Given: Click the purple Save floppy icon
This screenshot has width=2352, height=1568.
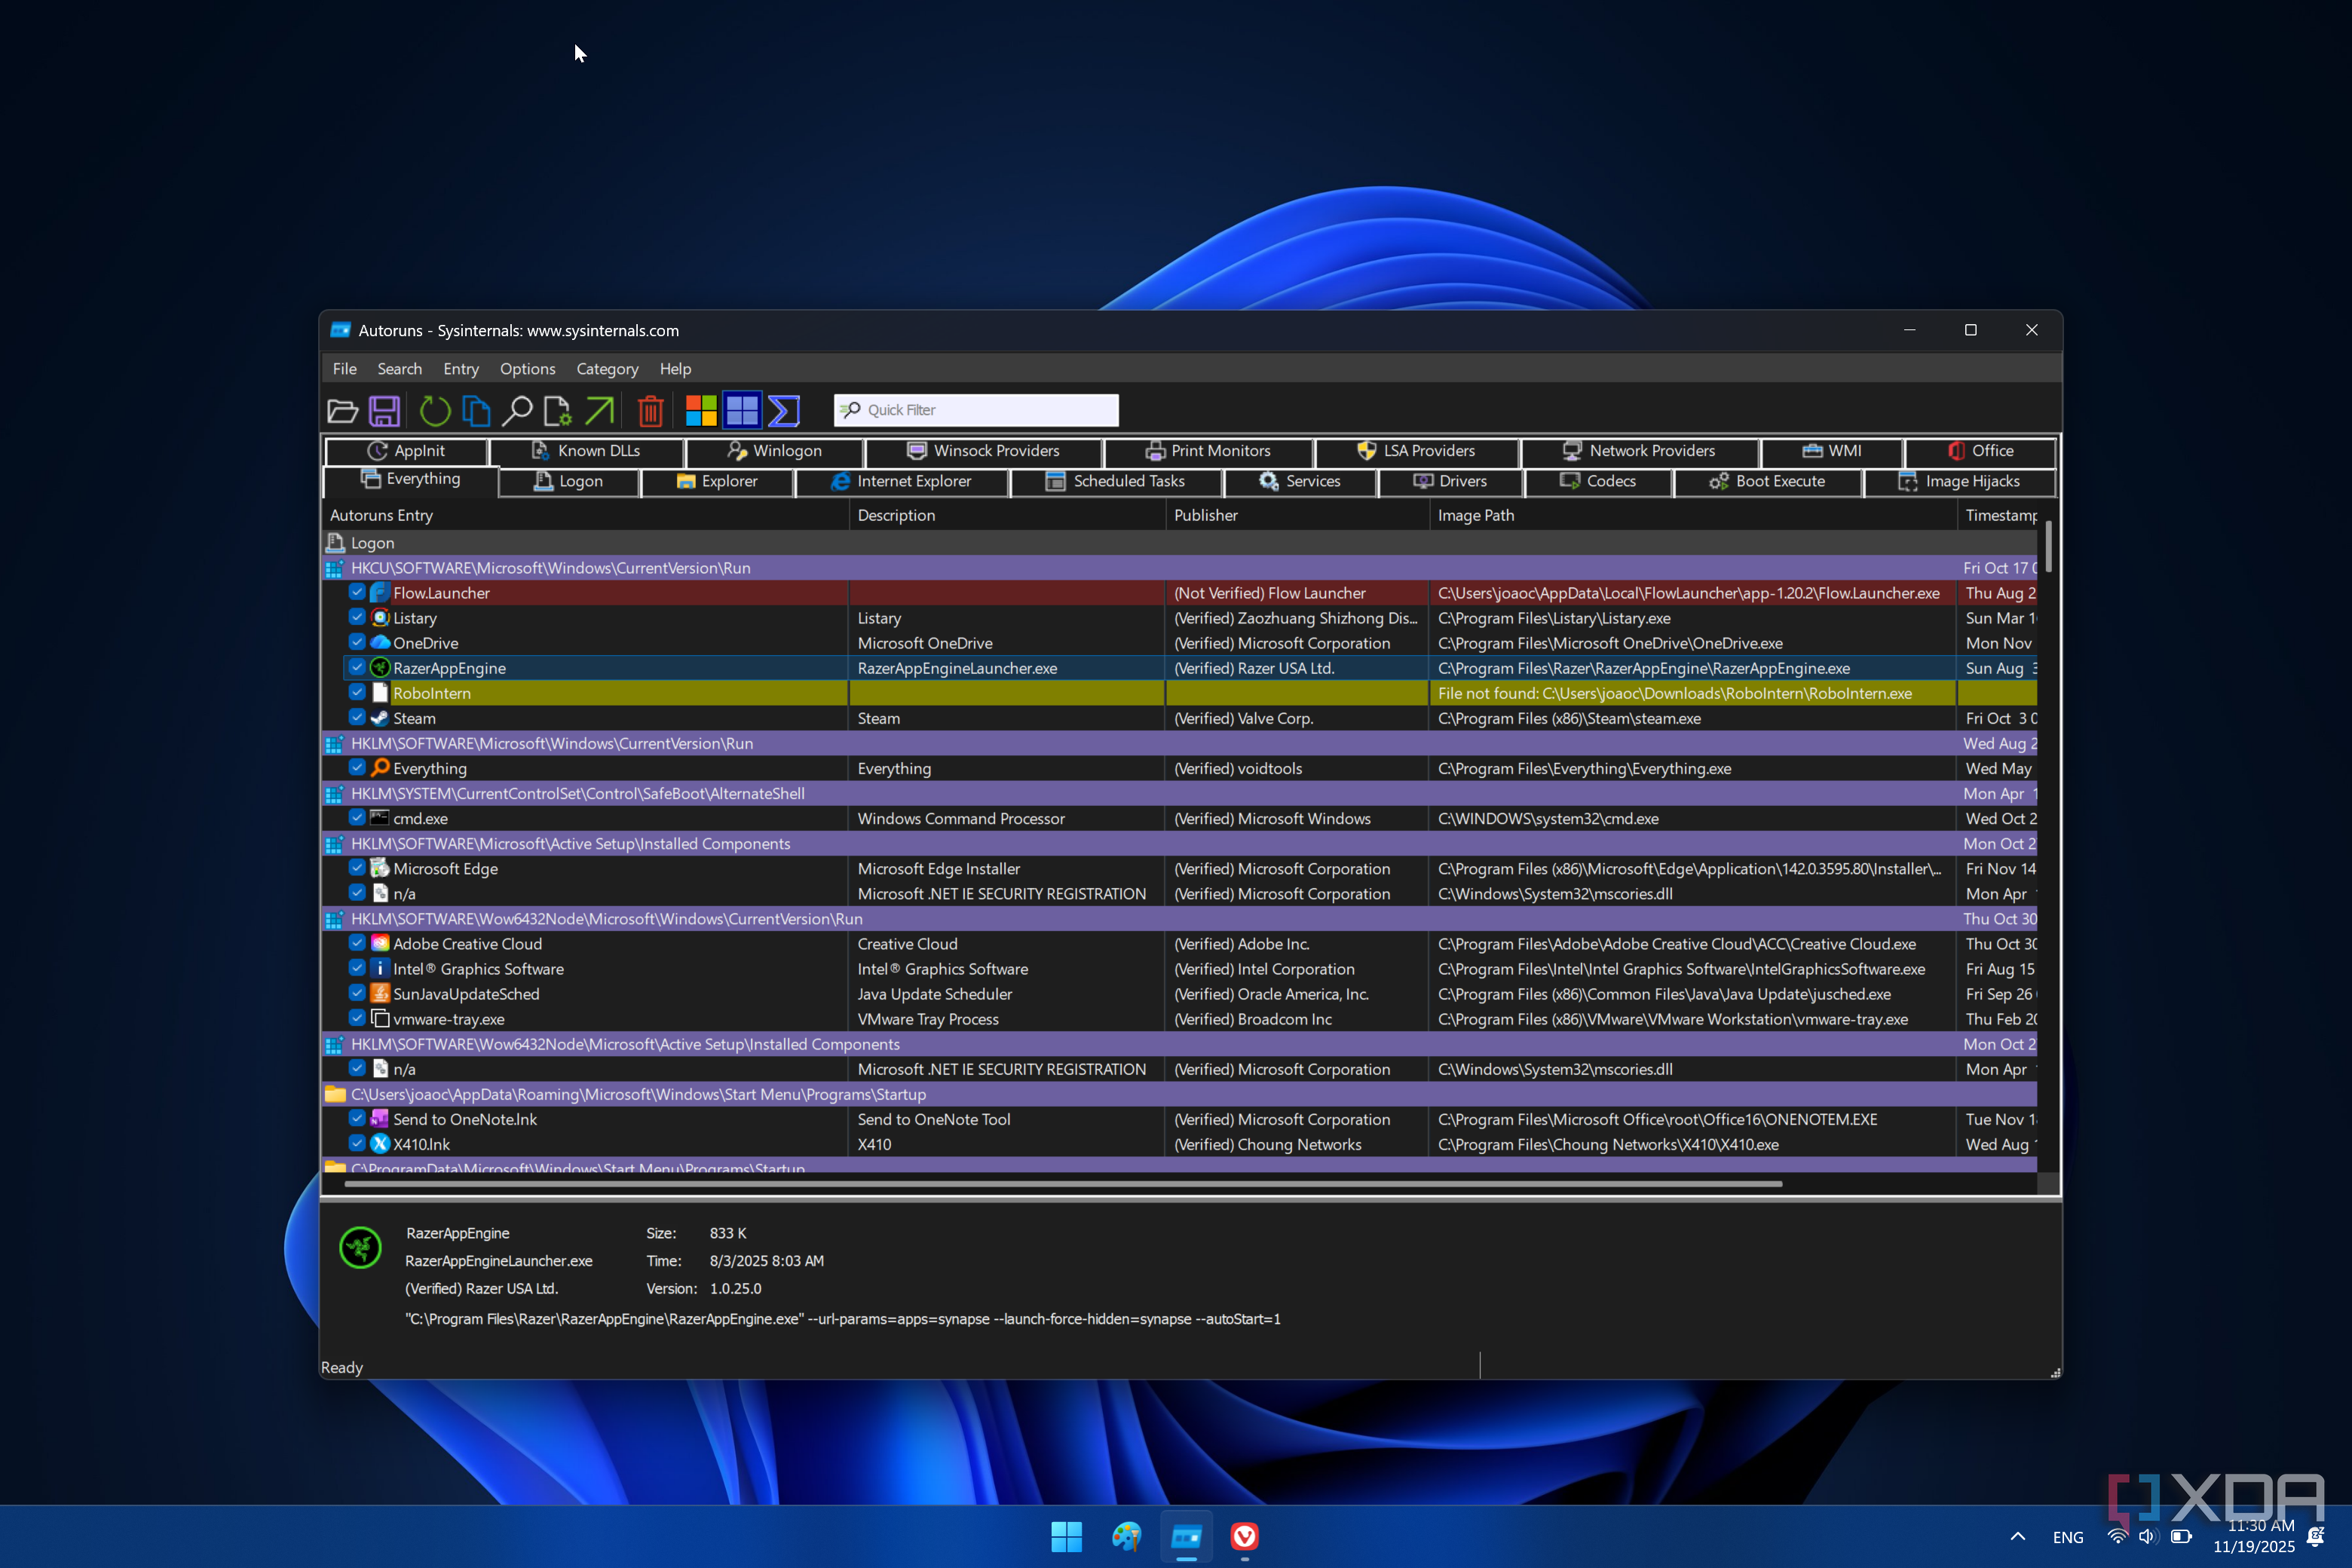Looking at the screenshot, I should coord(384,410).
